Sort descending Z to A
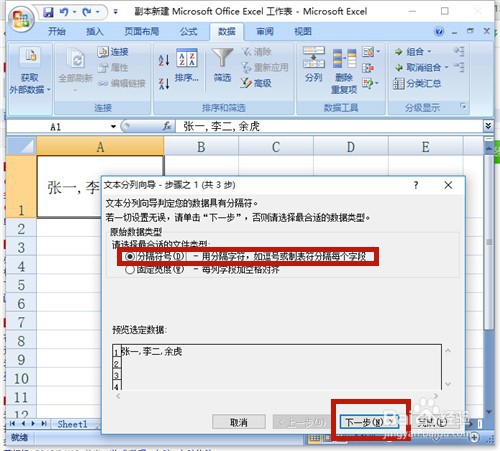 pos(164,83)
